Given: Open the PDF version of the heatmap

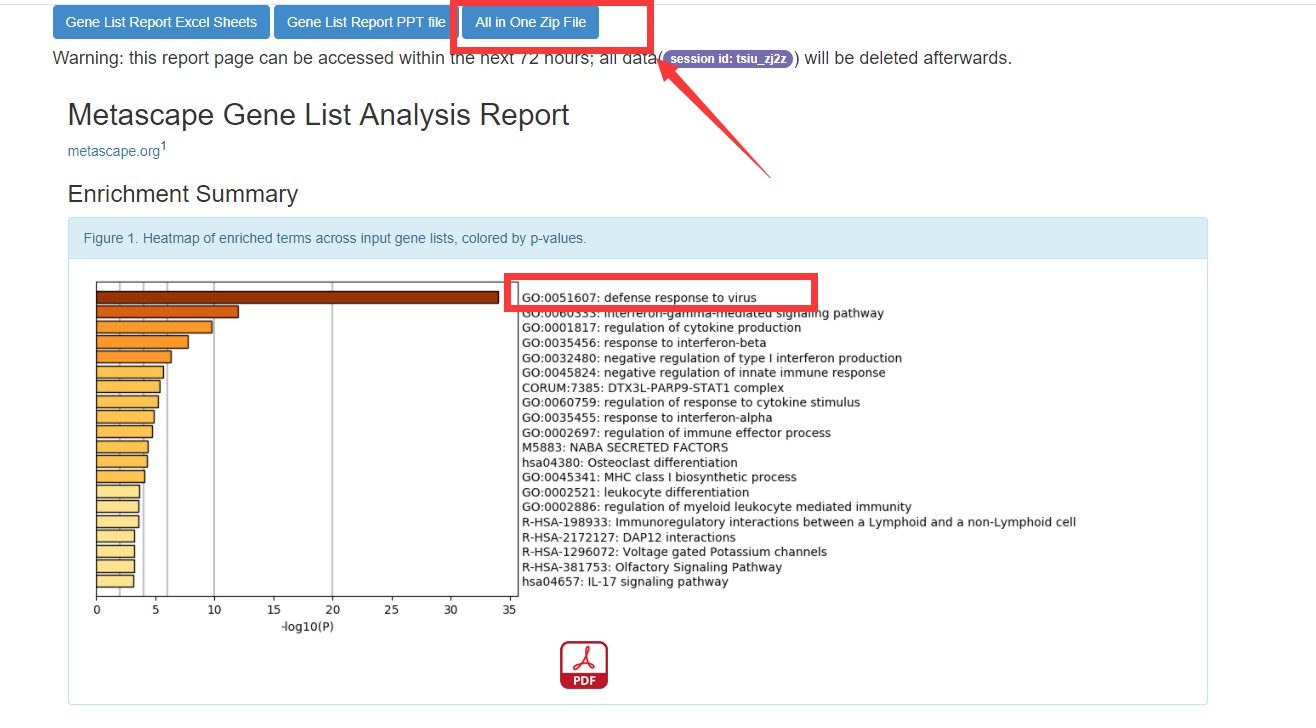Looking at the screenshot, I should pyautogui.click(x=584, y=665).
